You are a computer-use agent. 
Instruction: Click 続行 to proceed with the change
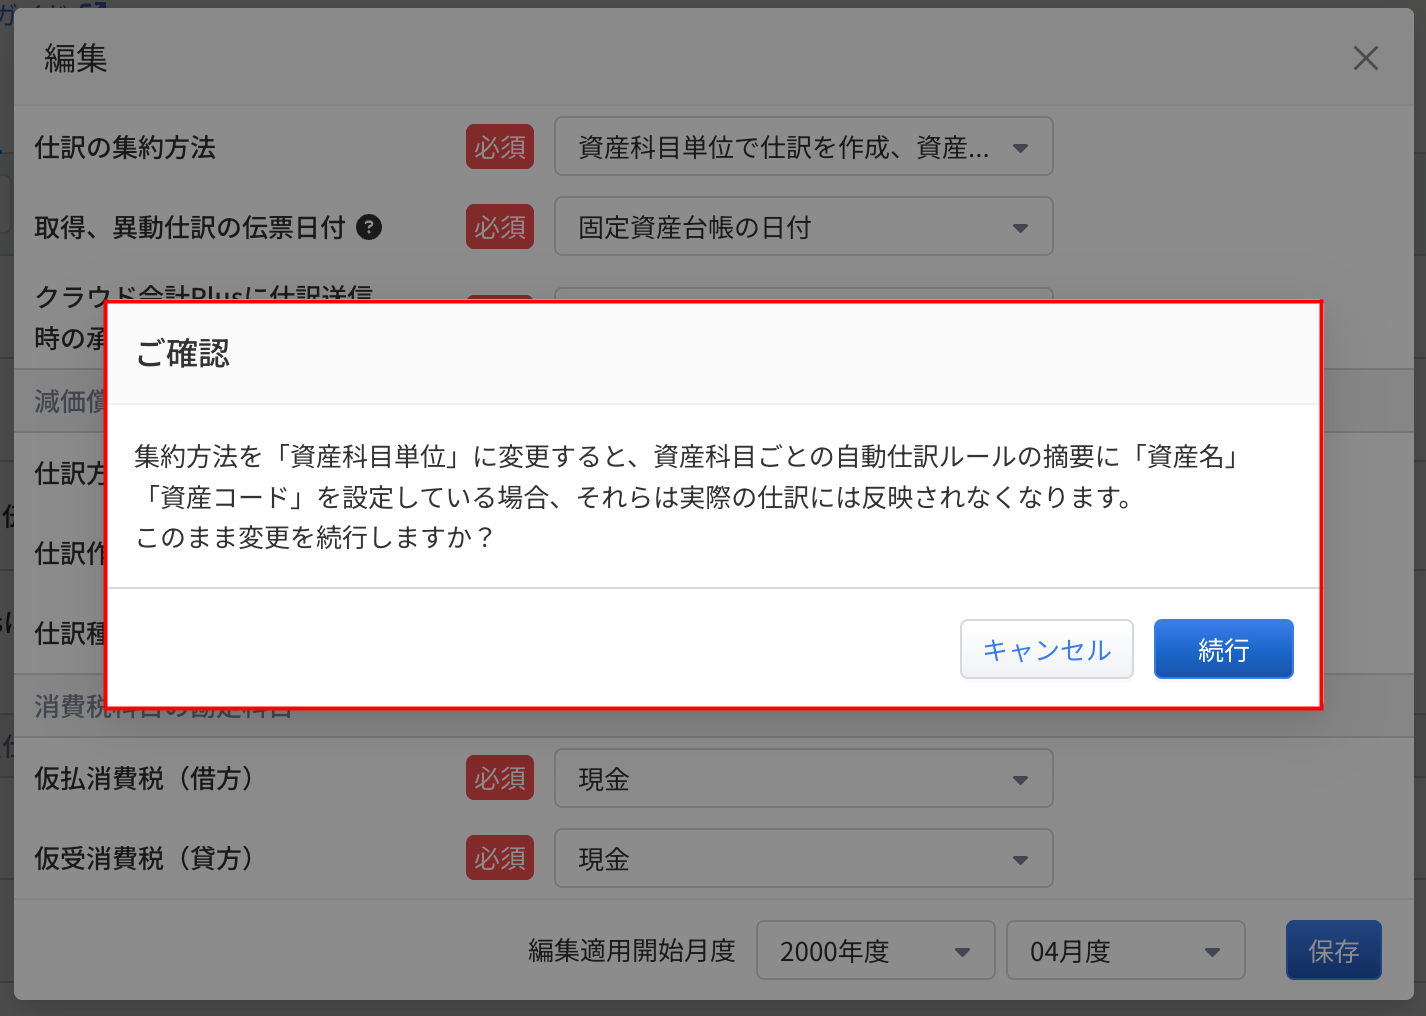1223,649
